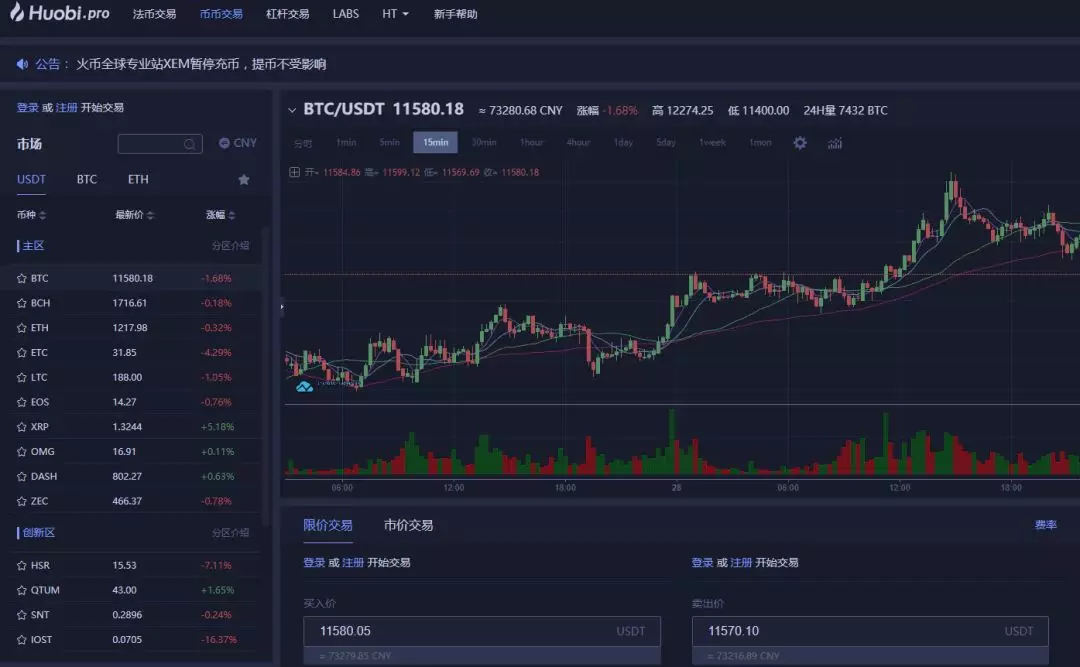Open the favorites star tab in markets

(x=243, y=179)
